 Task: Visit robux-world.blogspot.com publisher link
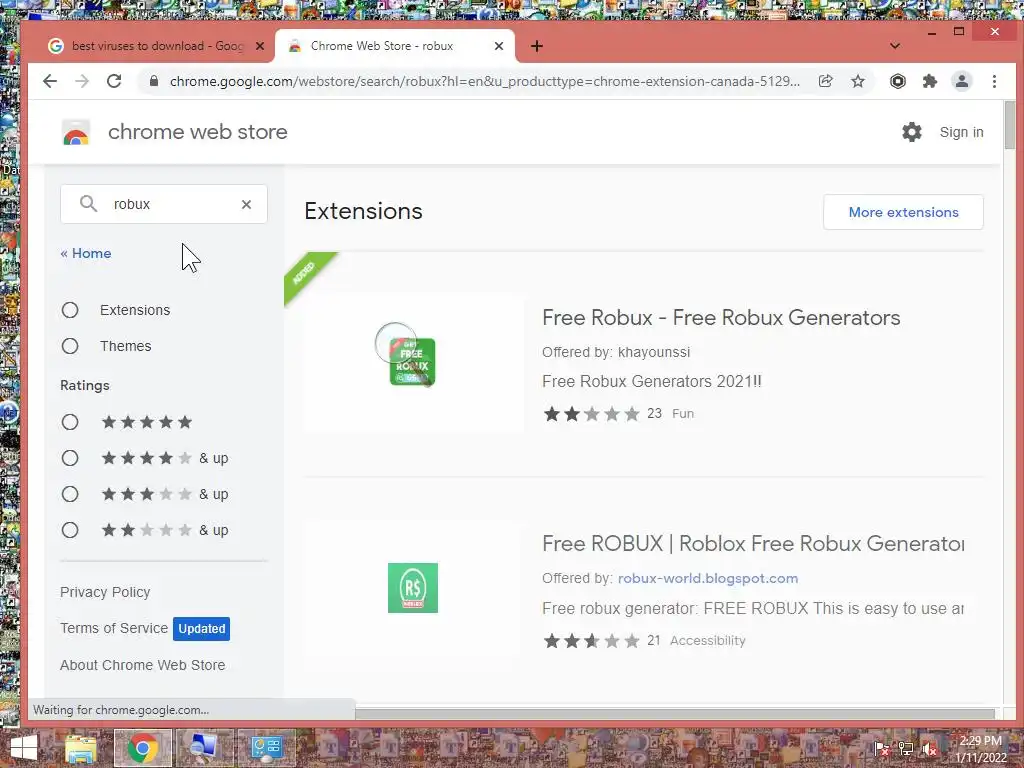708,579
